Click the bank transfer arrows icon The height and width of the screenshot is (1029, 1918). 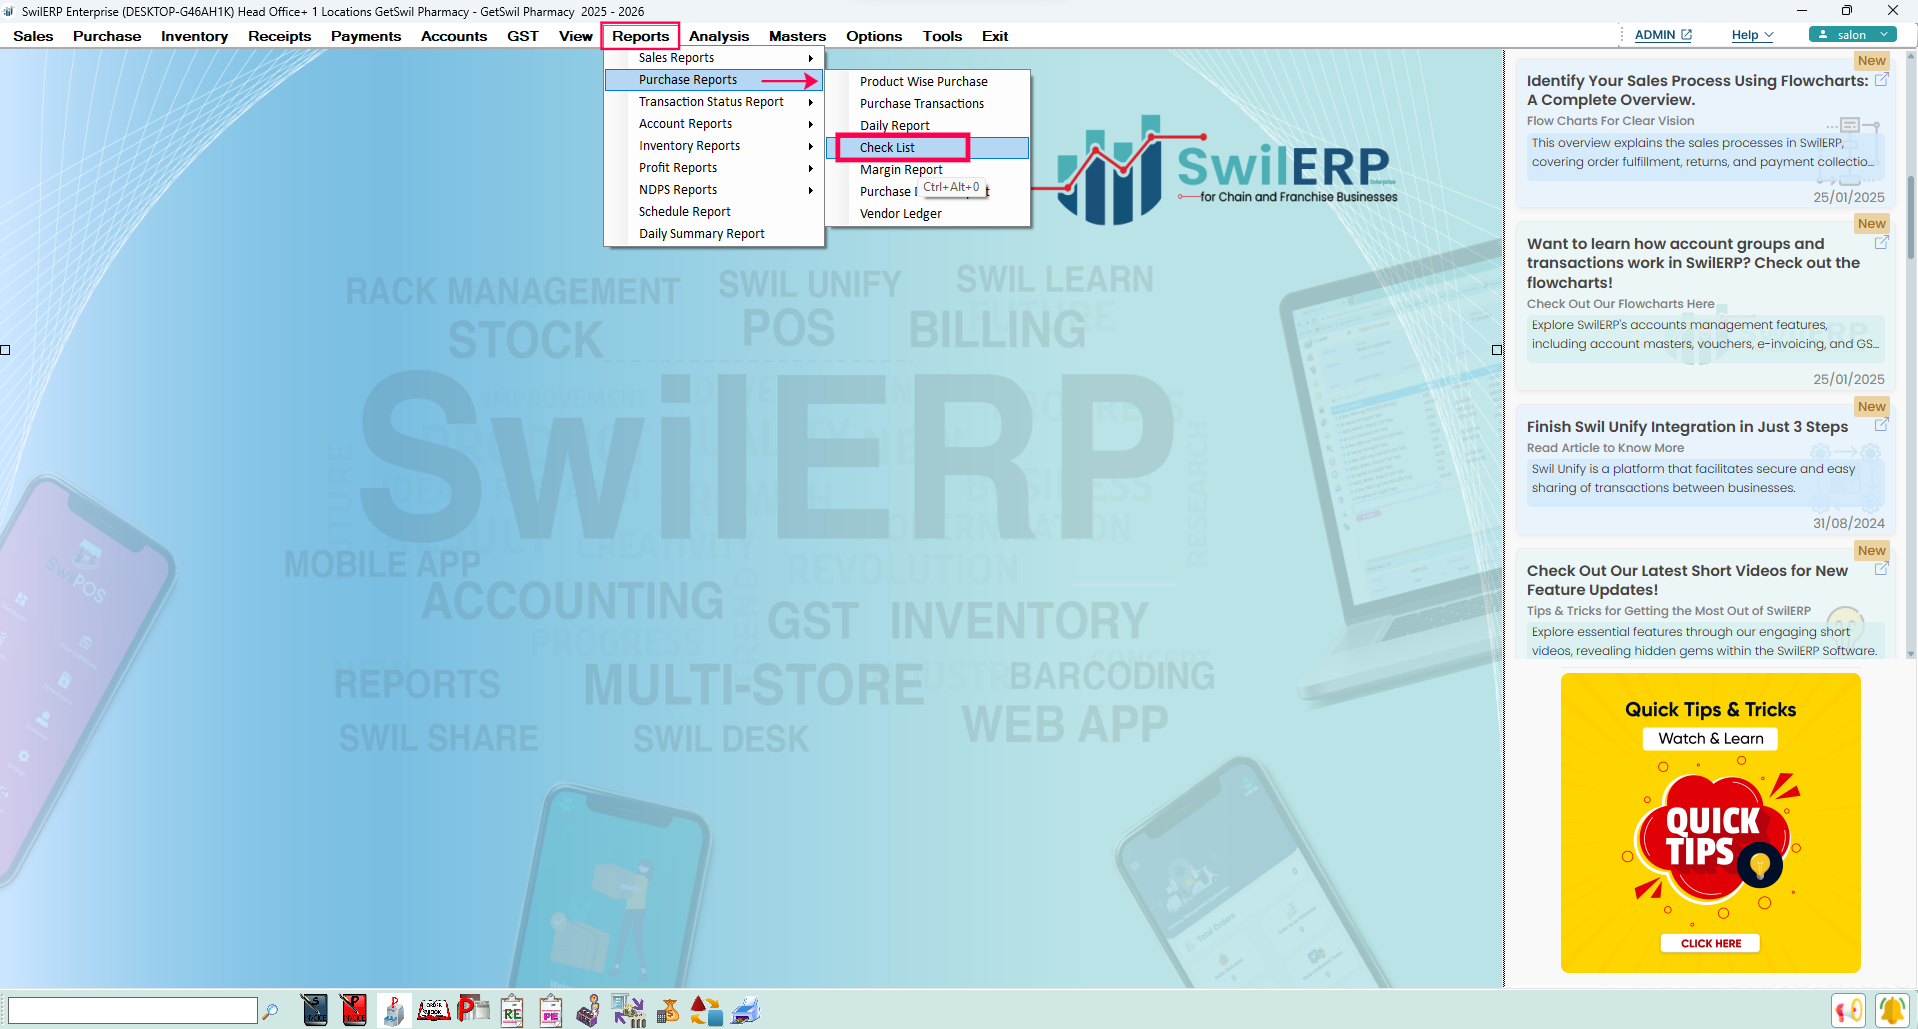[x=629, y=1010]
